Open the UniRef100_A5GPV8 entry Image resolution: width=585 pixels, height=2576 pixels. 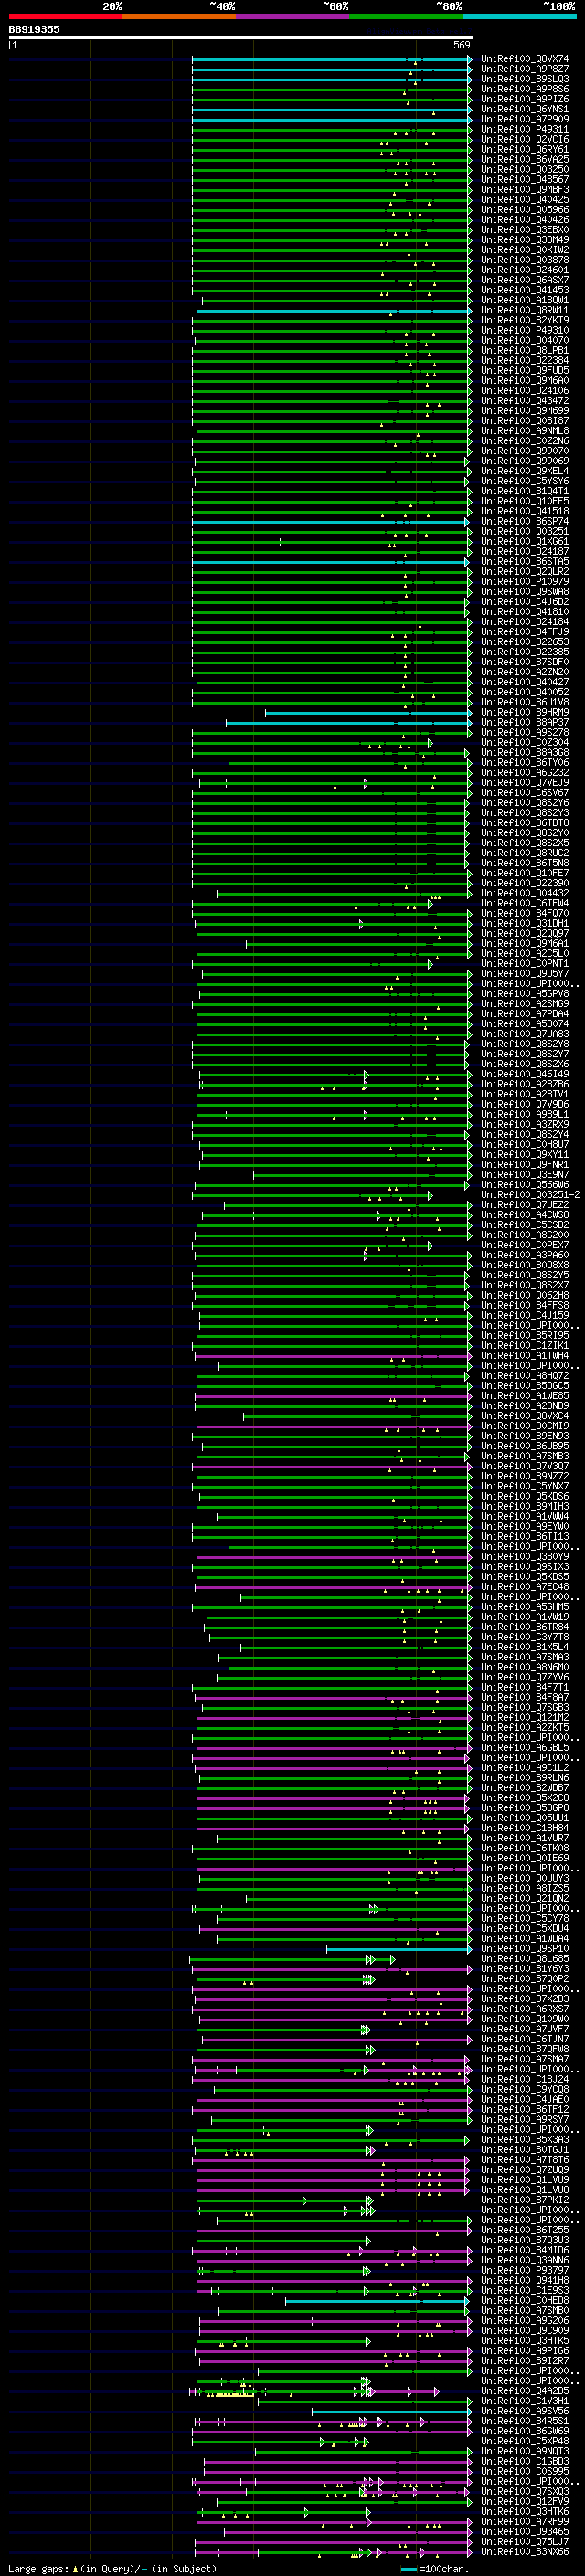524,994
